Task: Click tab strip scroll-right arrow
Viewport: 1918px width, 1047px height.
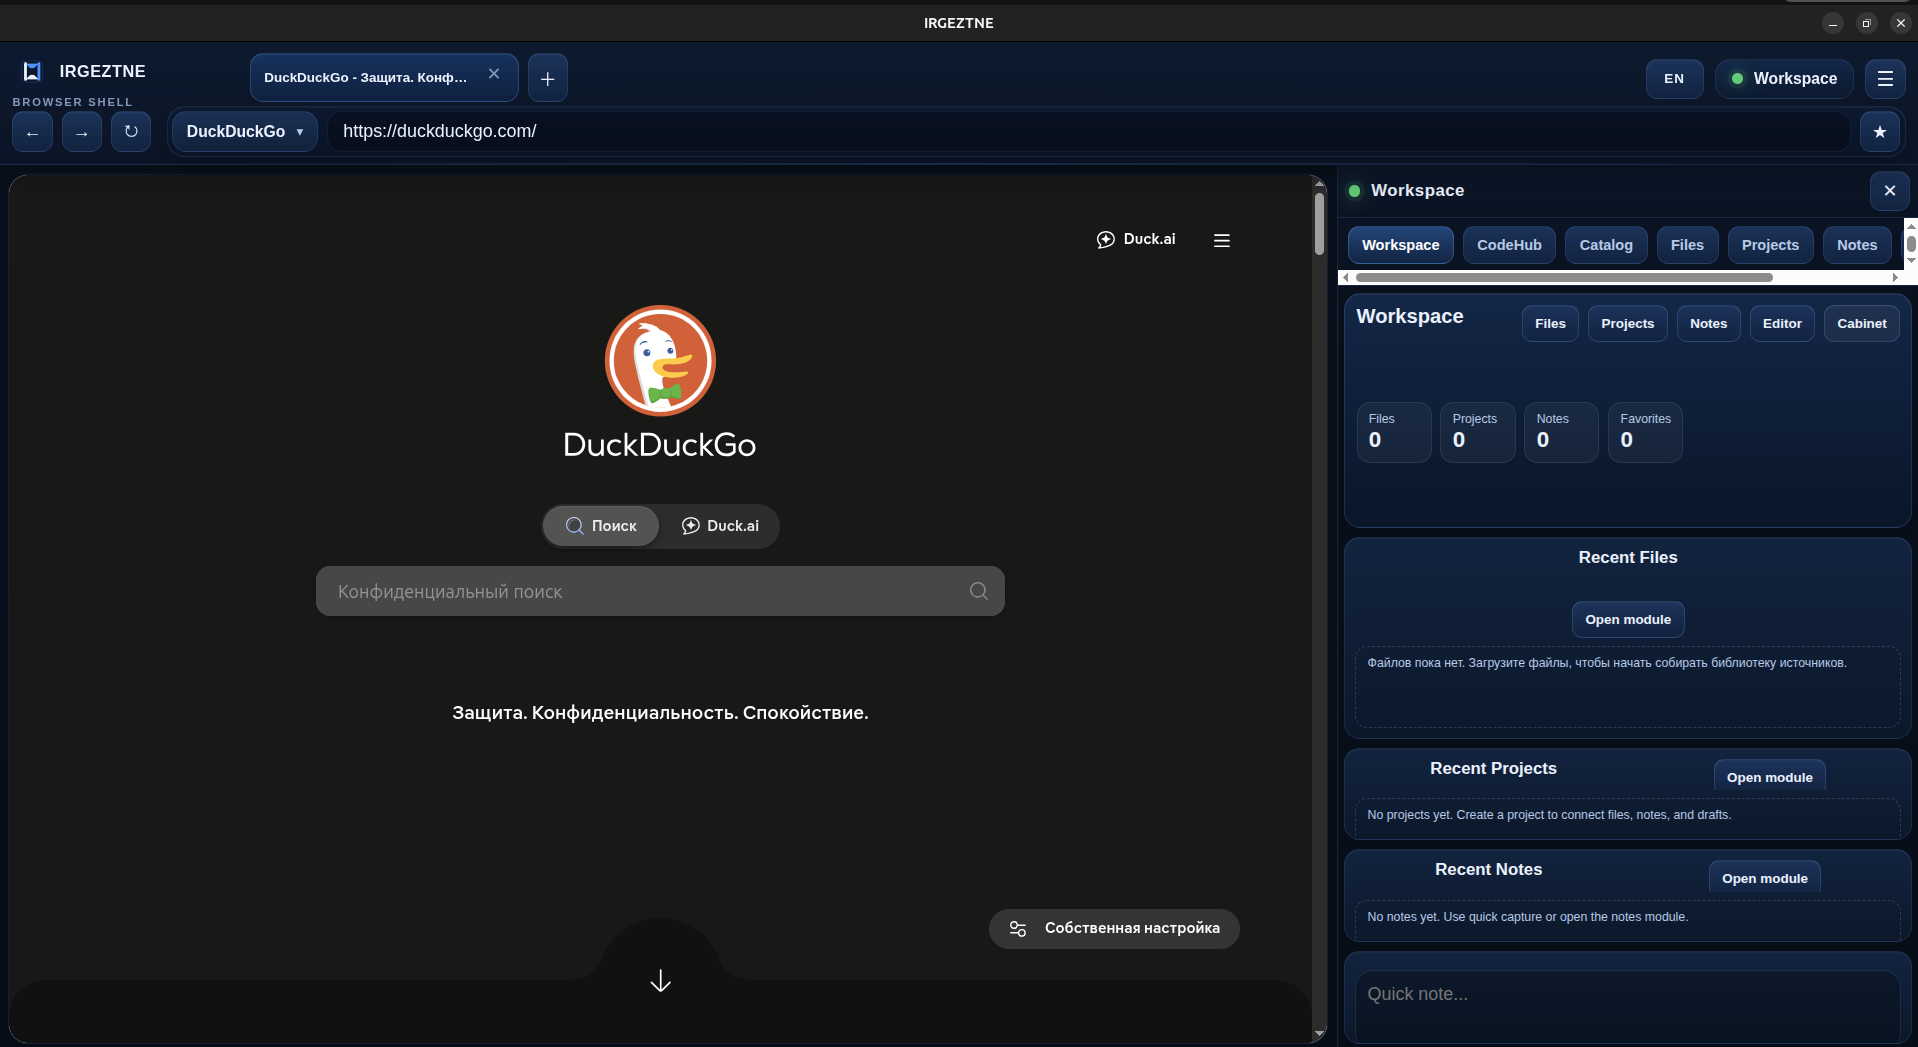Action: pos(1895,277)
